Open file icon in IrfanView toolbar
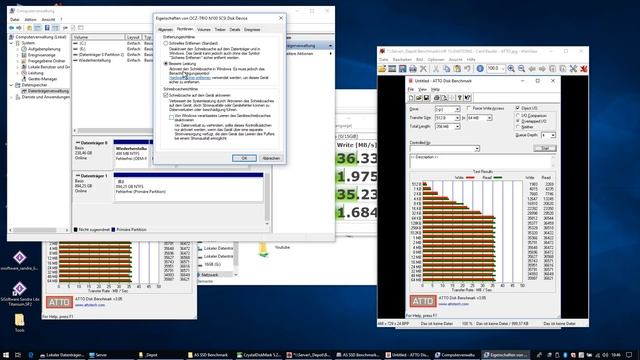 point(382,69)
